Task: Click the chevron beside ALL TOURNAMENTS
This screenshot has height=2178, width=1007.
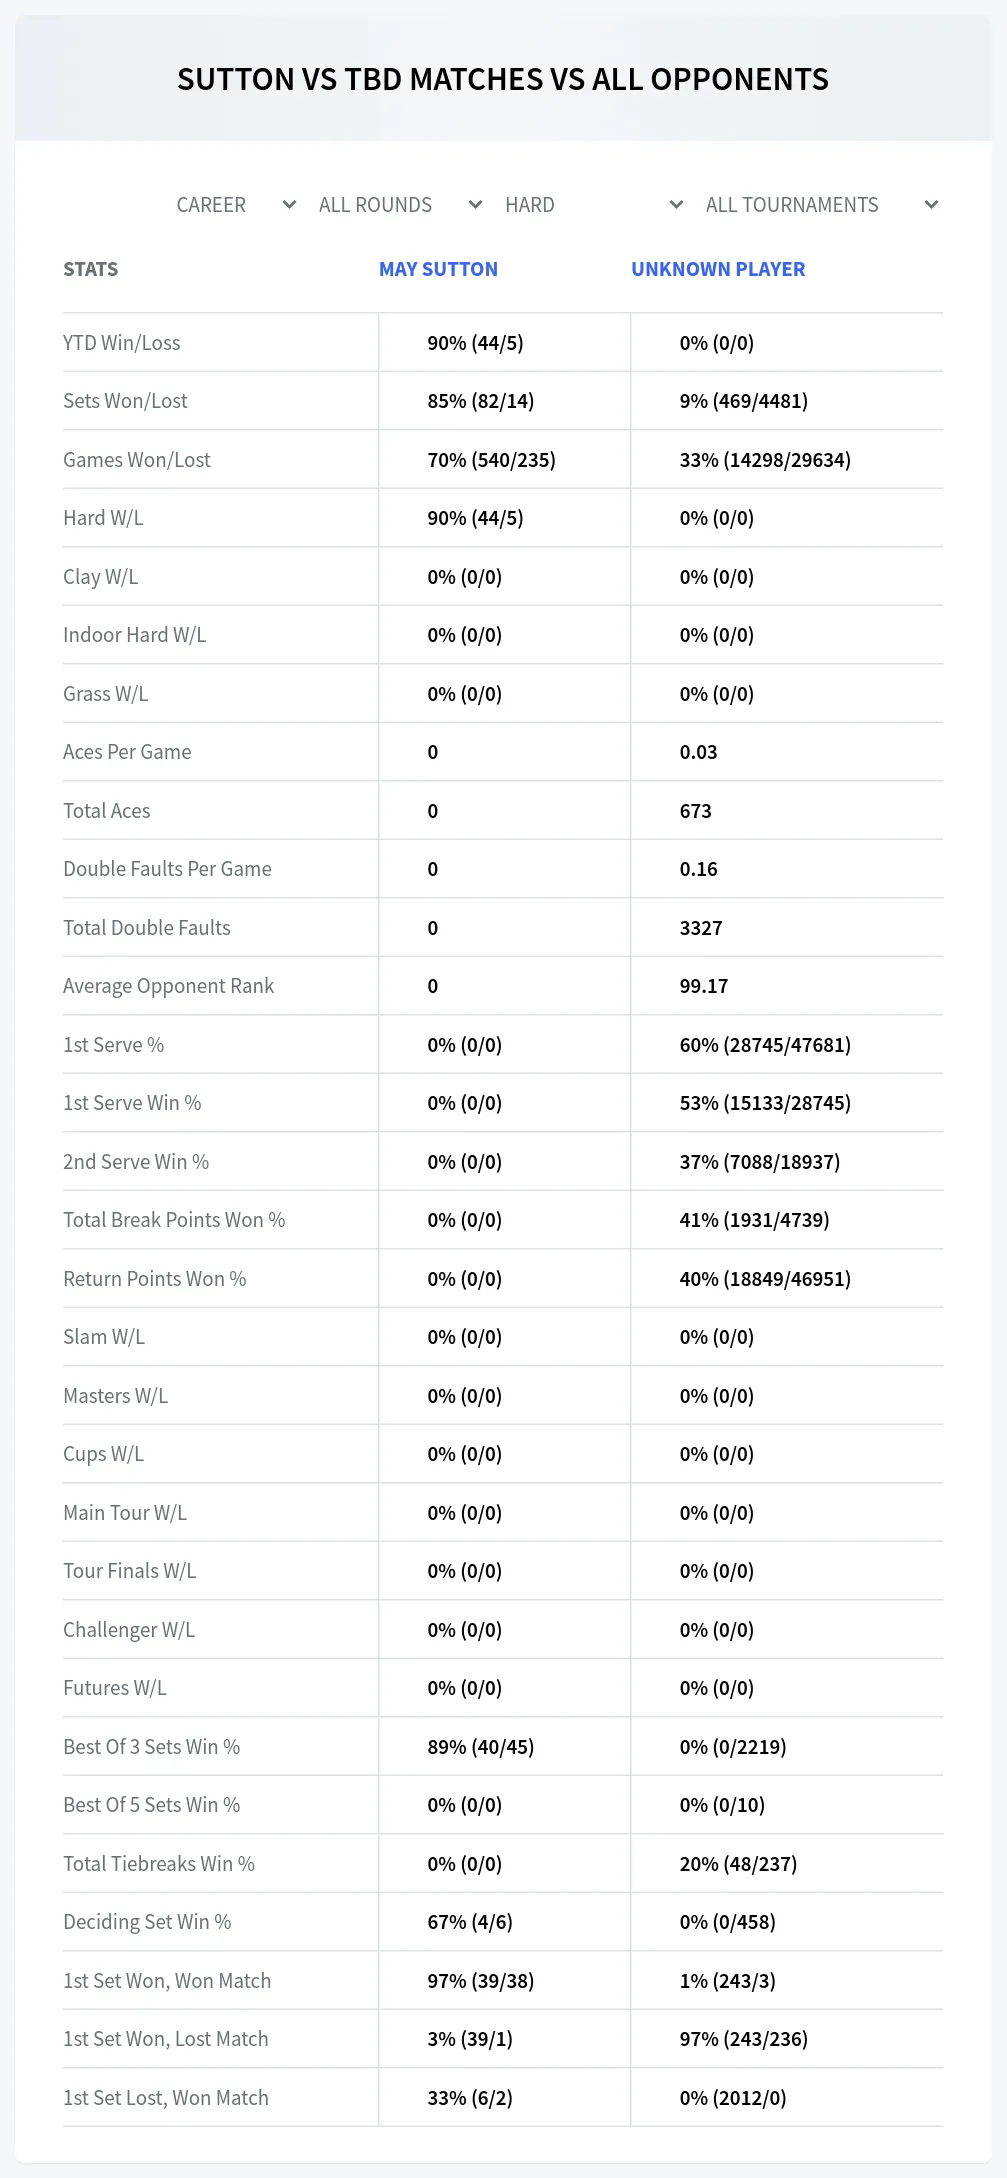Action: pos(931,205)
